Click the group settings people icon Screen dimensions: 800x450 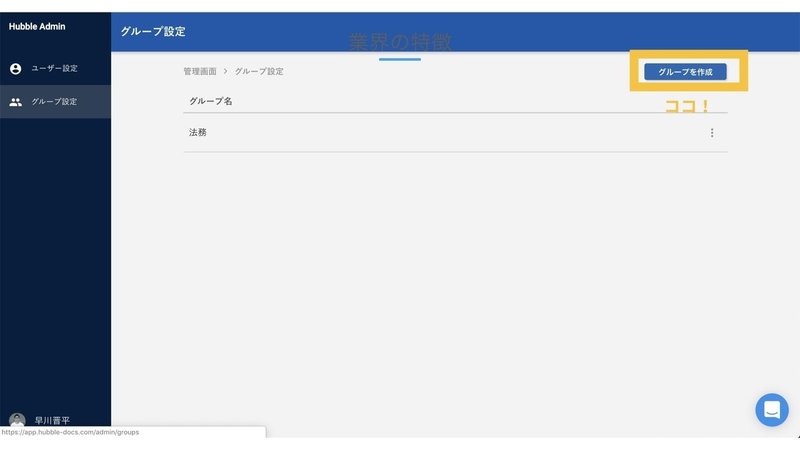coord(15,102)
